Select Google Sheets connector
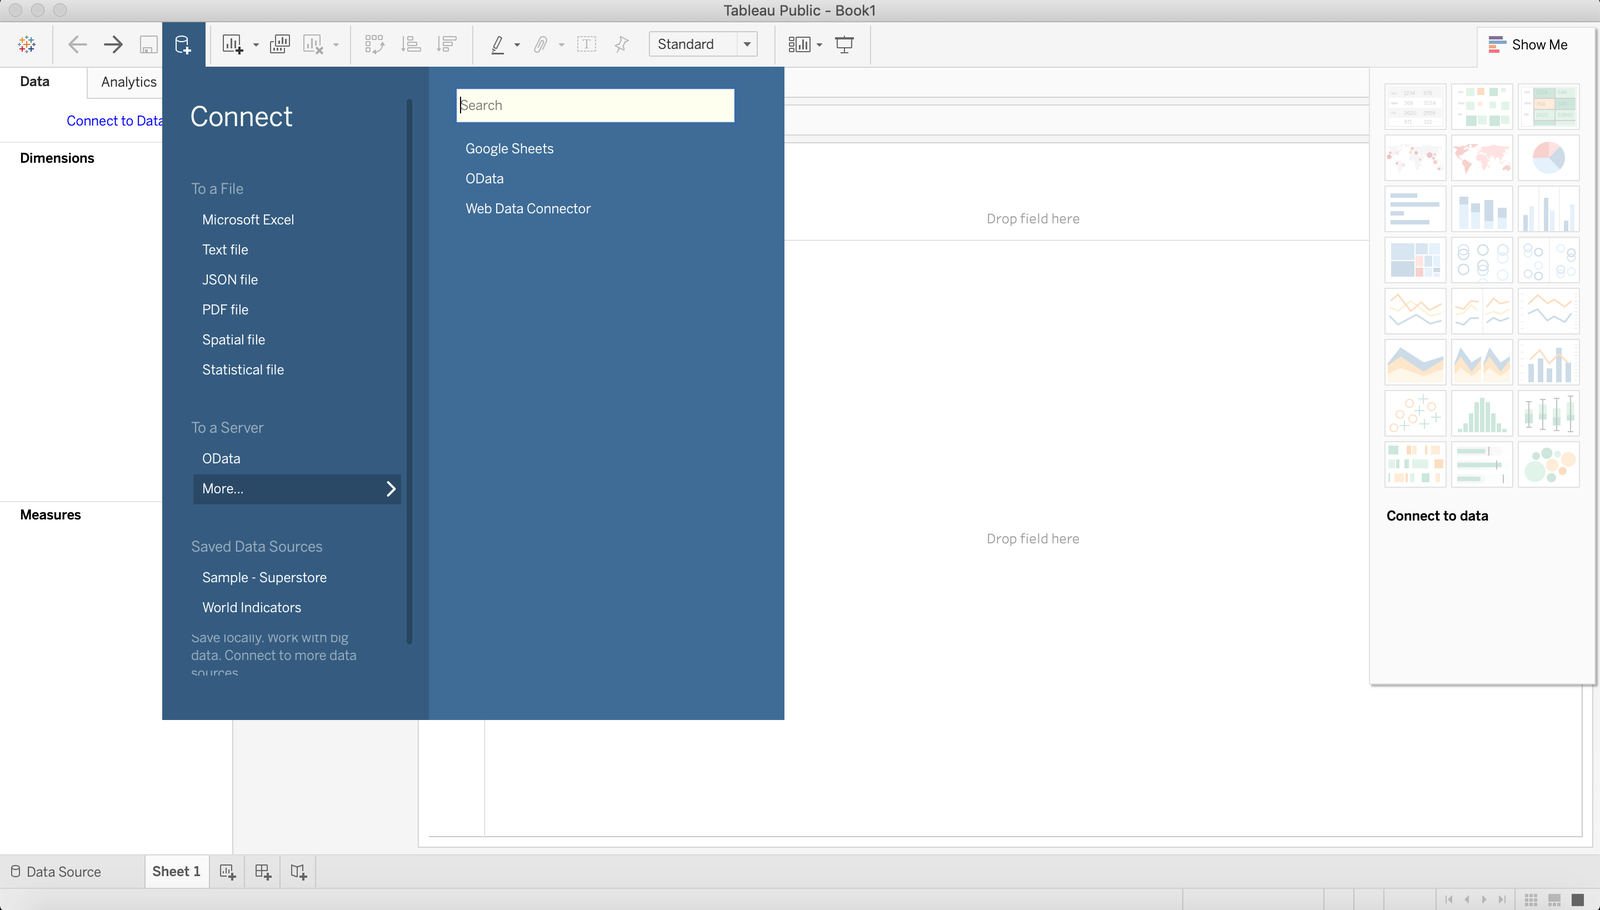1600x910 pixels. click(x=509, y=149)
